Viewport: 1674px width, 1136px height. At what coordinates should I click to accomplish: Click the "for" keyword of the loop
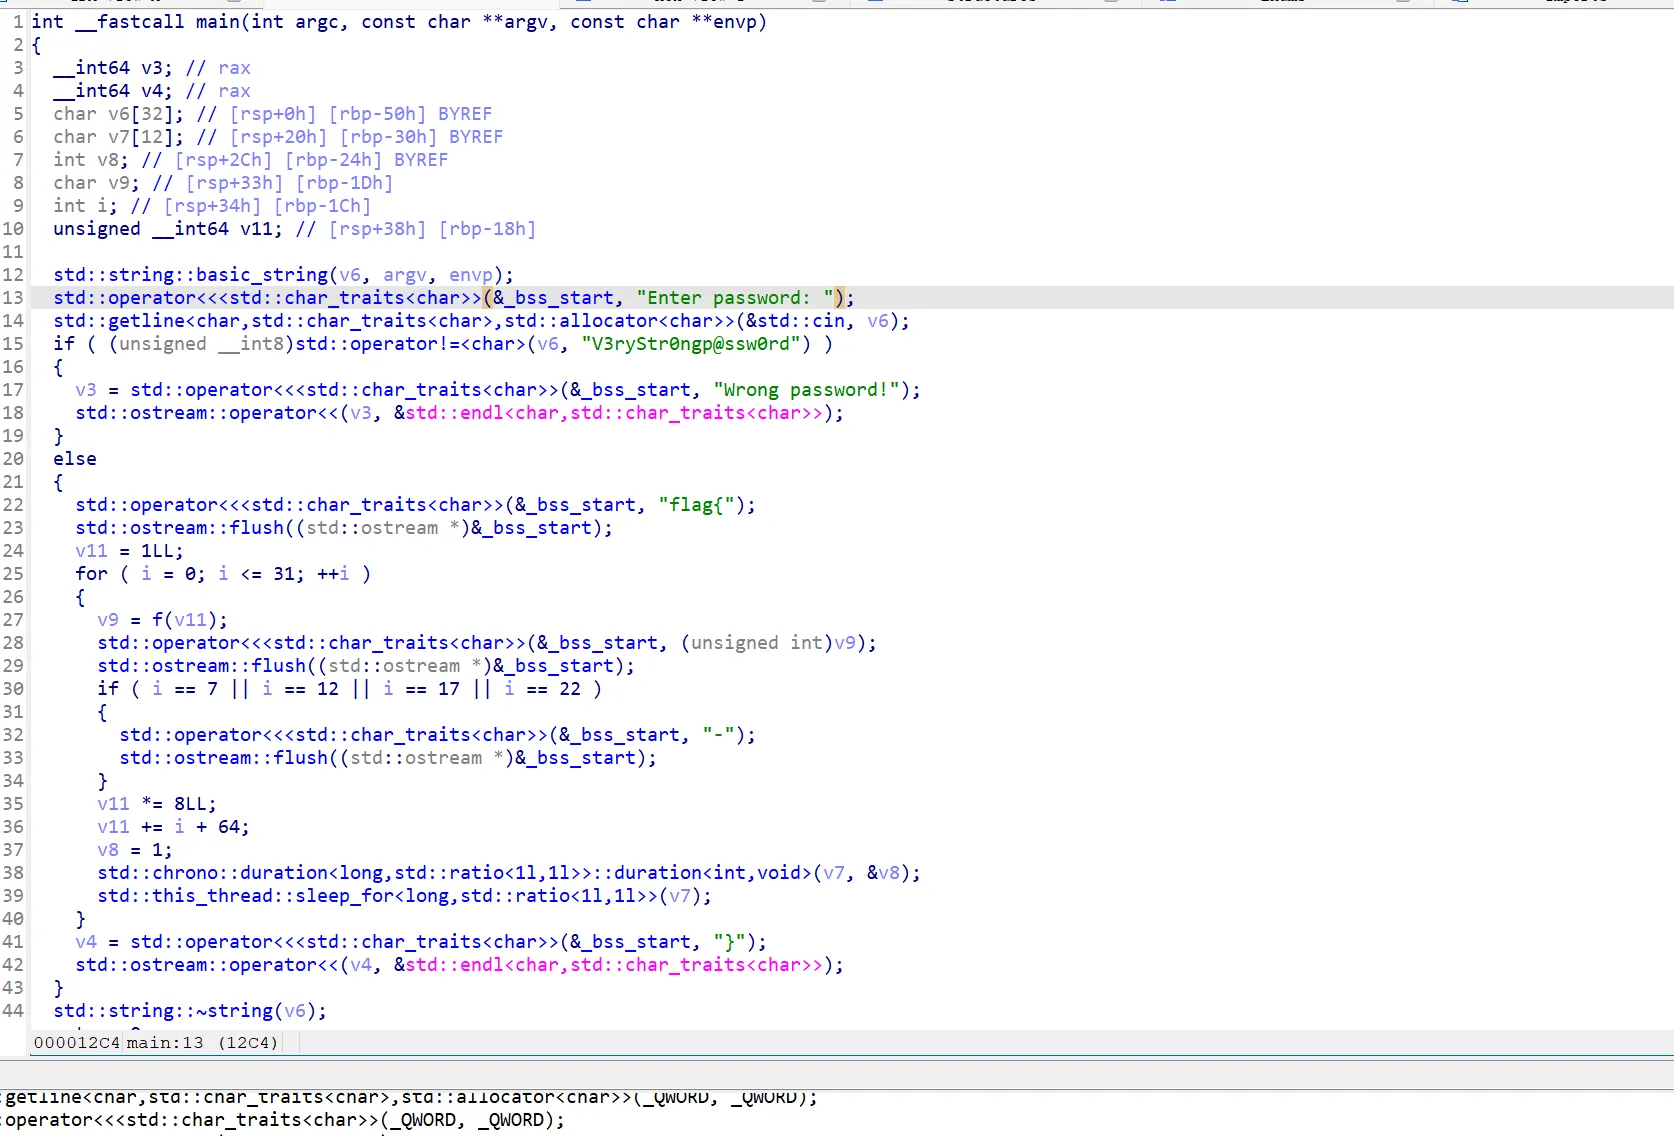[x=91, y=574]
